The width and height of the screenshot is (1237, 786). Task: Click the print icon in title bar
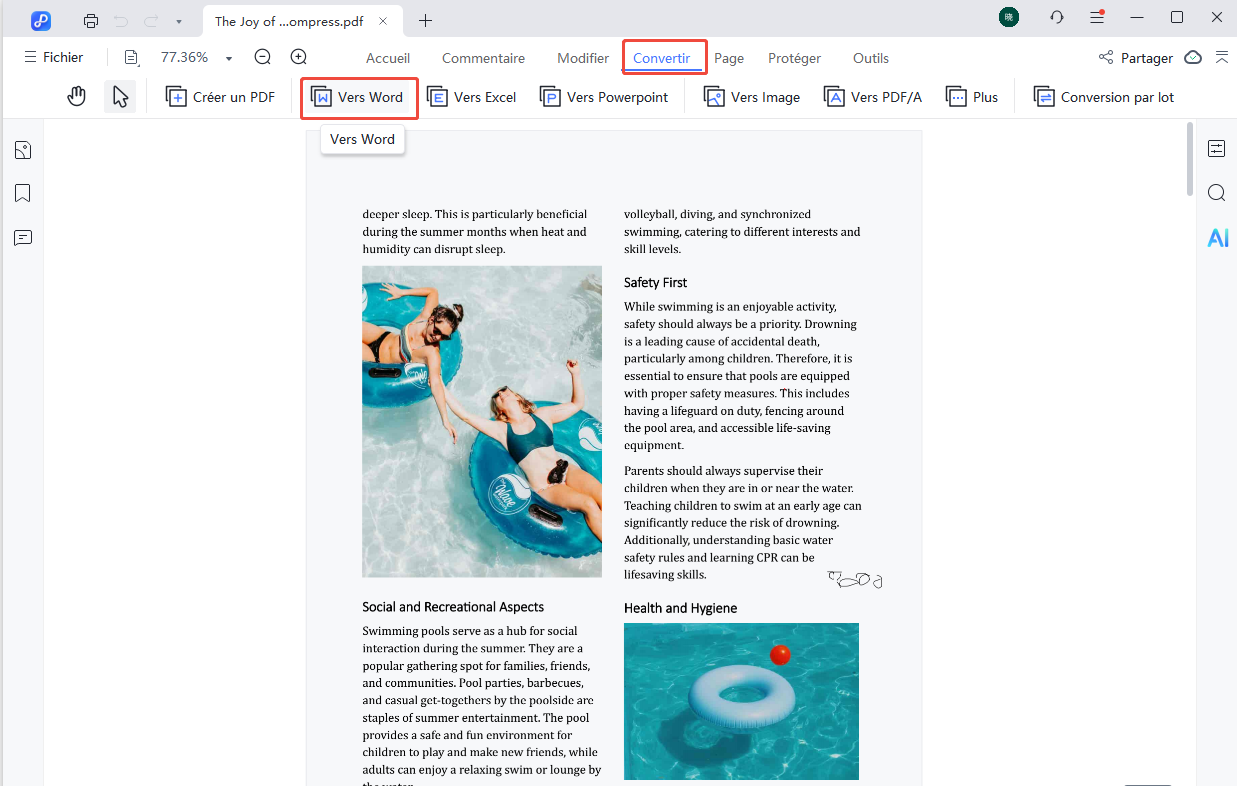click(x=91, y=20)
